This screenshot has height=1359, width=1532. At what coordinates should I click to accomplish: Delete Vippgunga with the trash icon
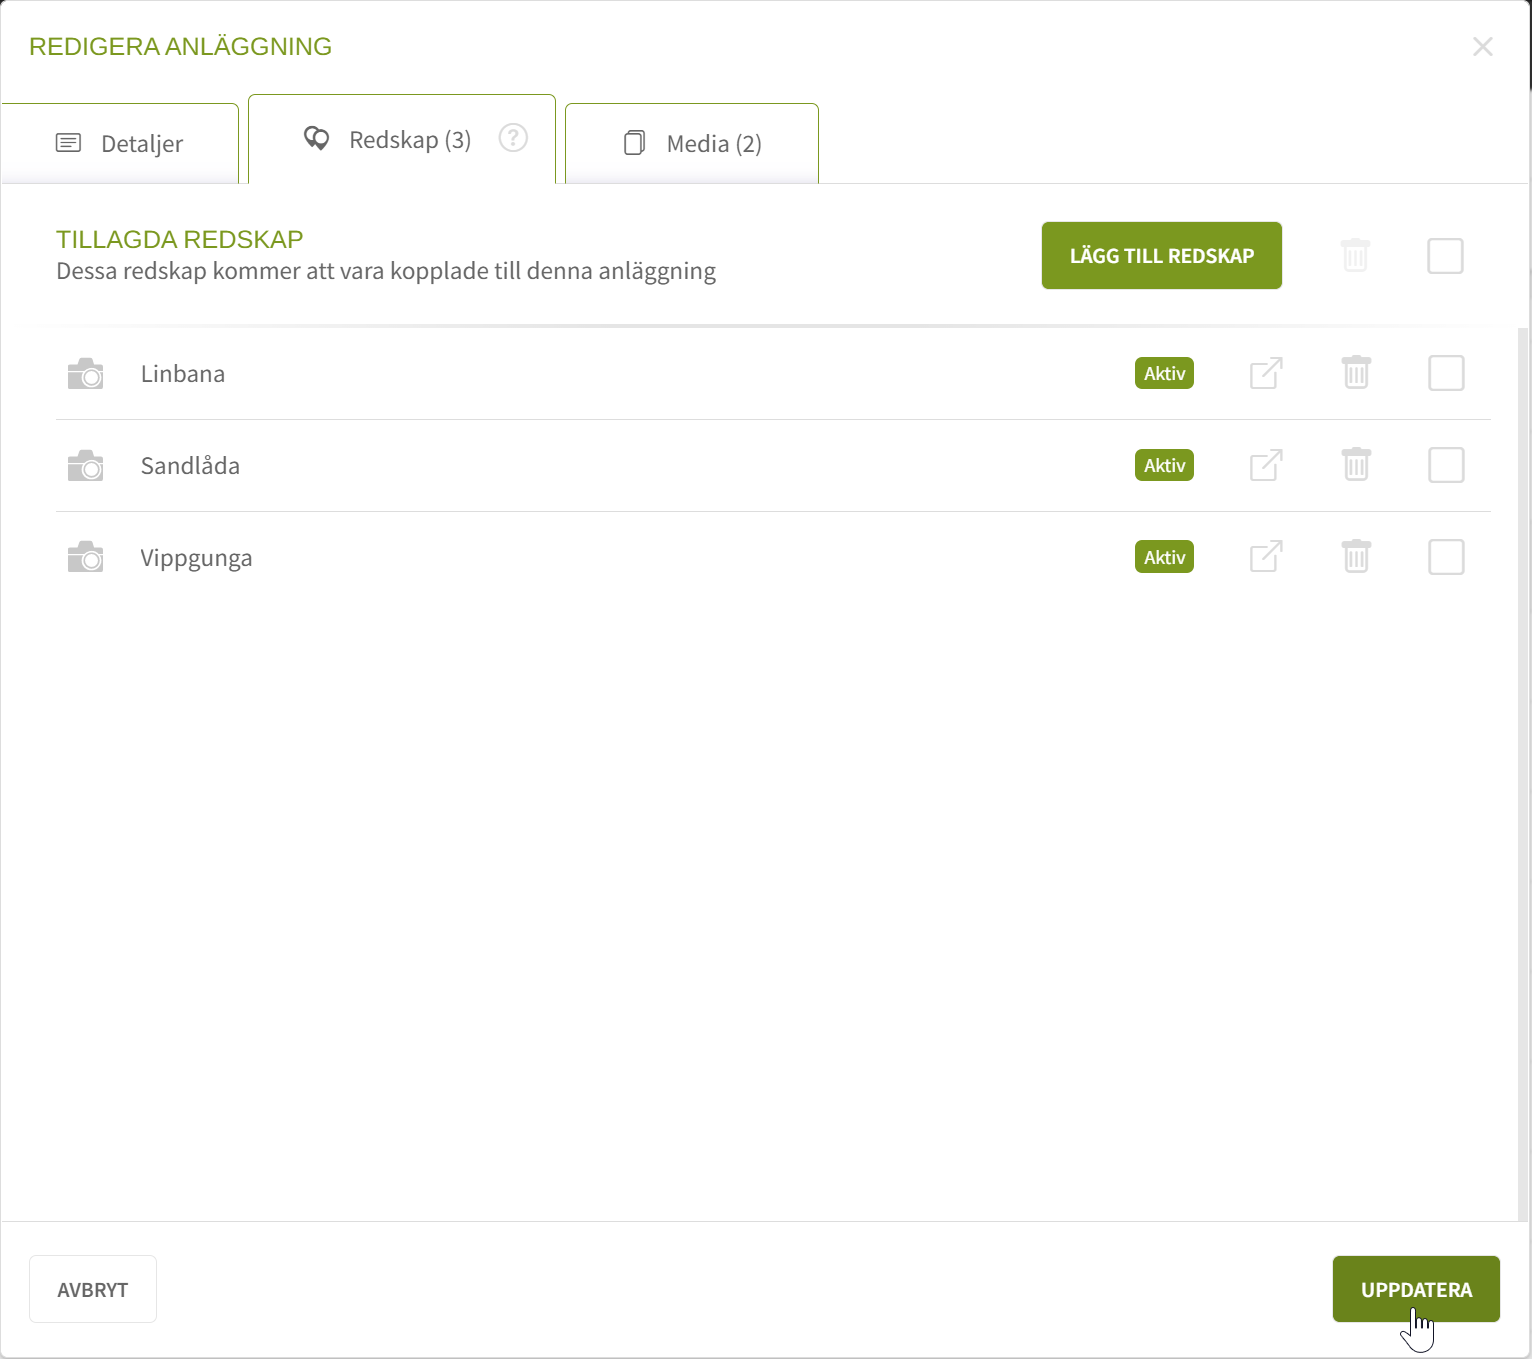(x=1356, y=557)
